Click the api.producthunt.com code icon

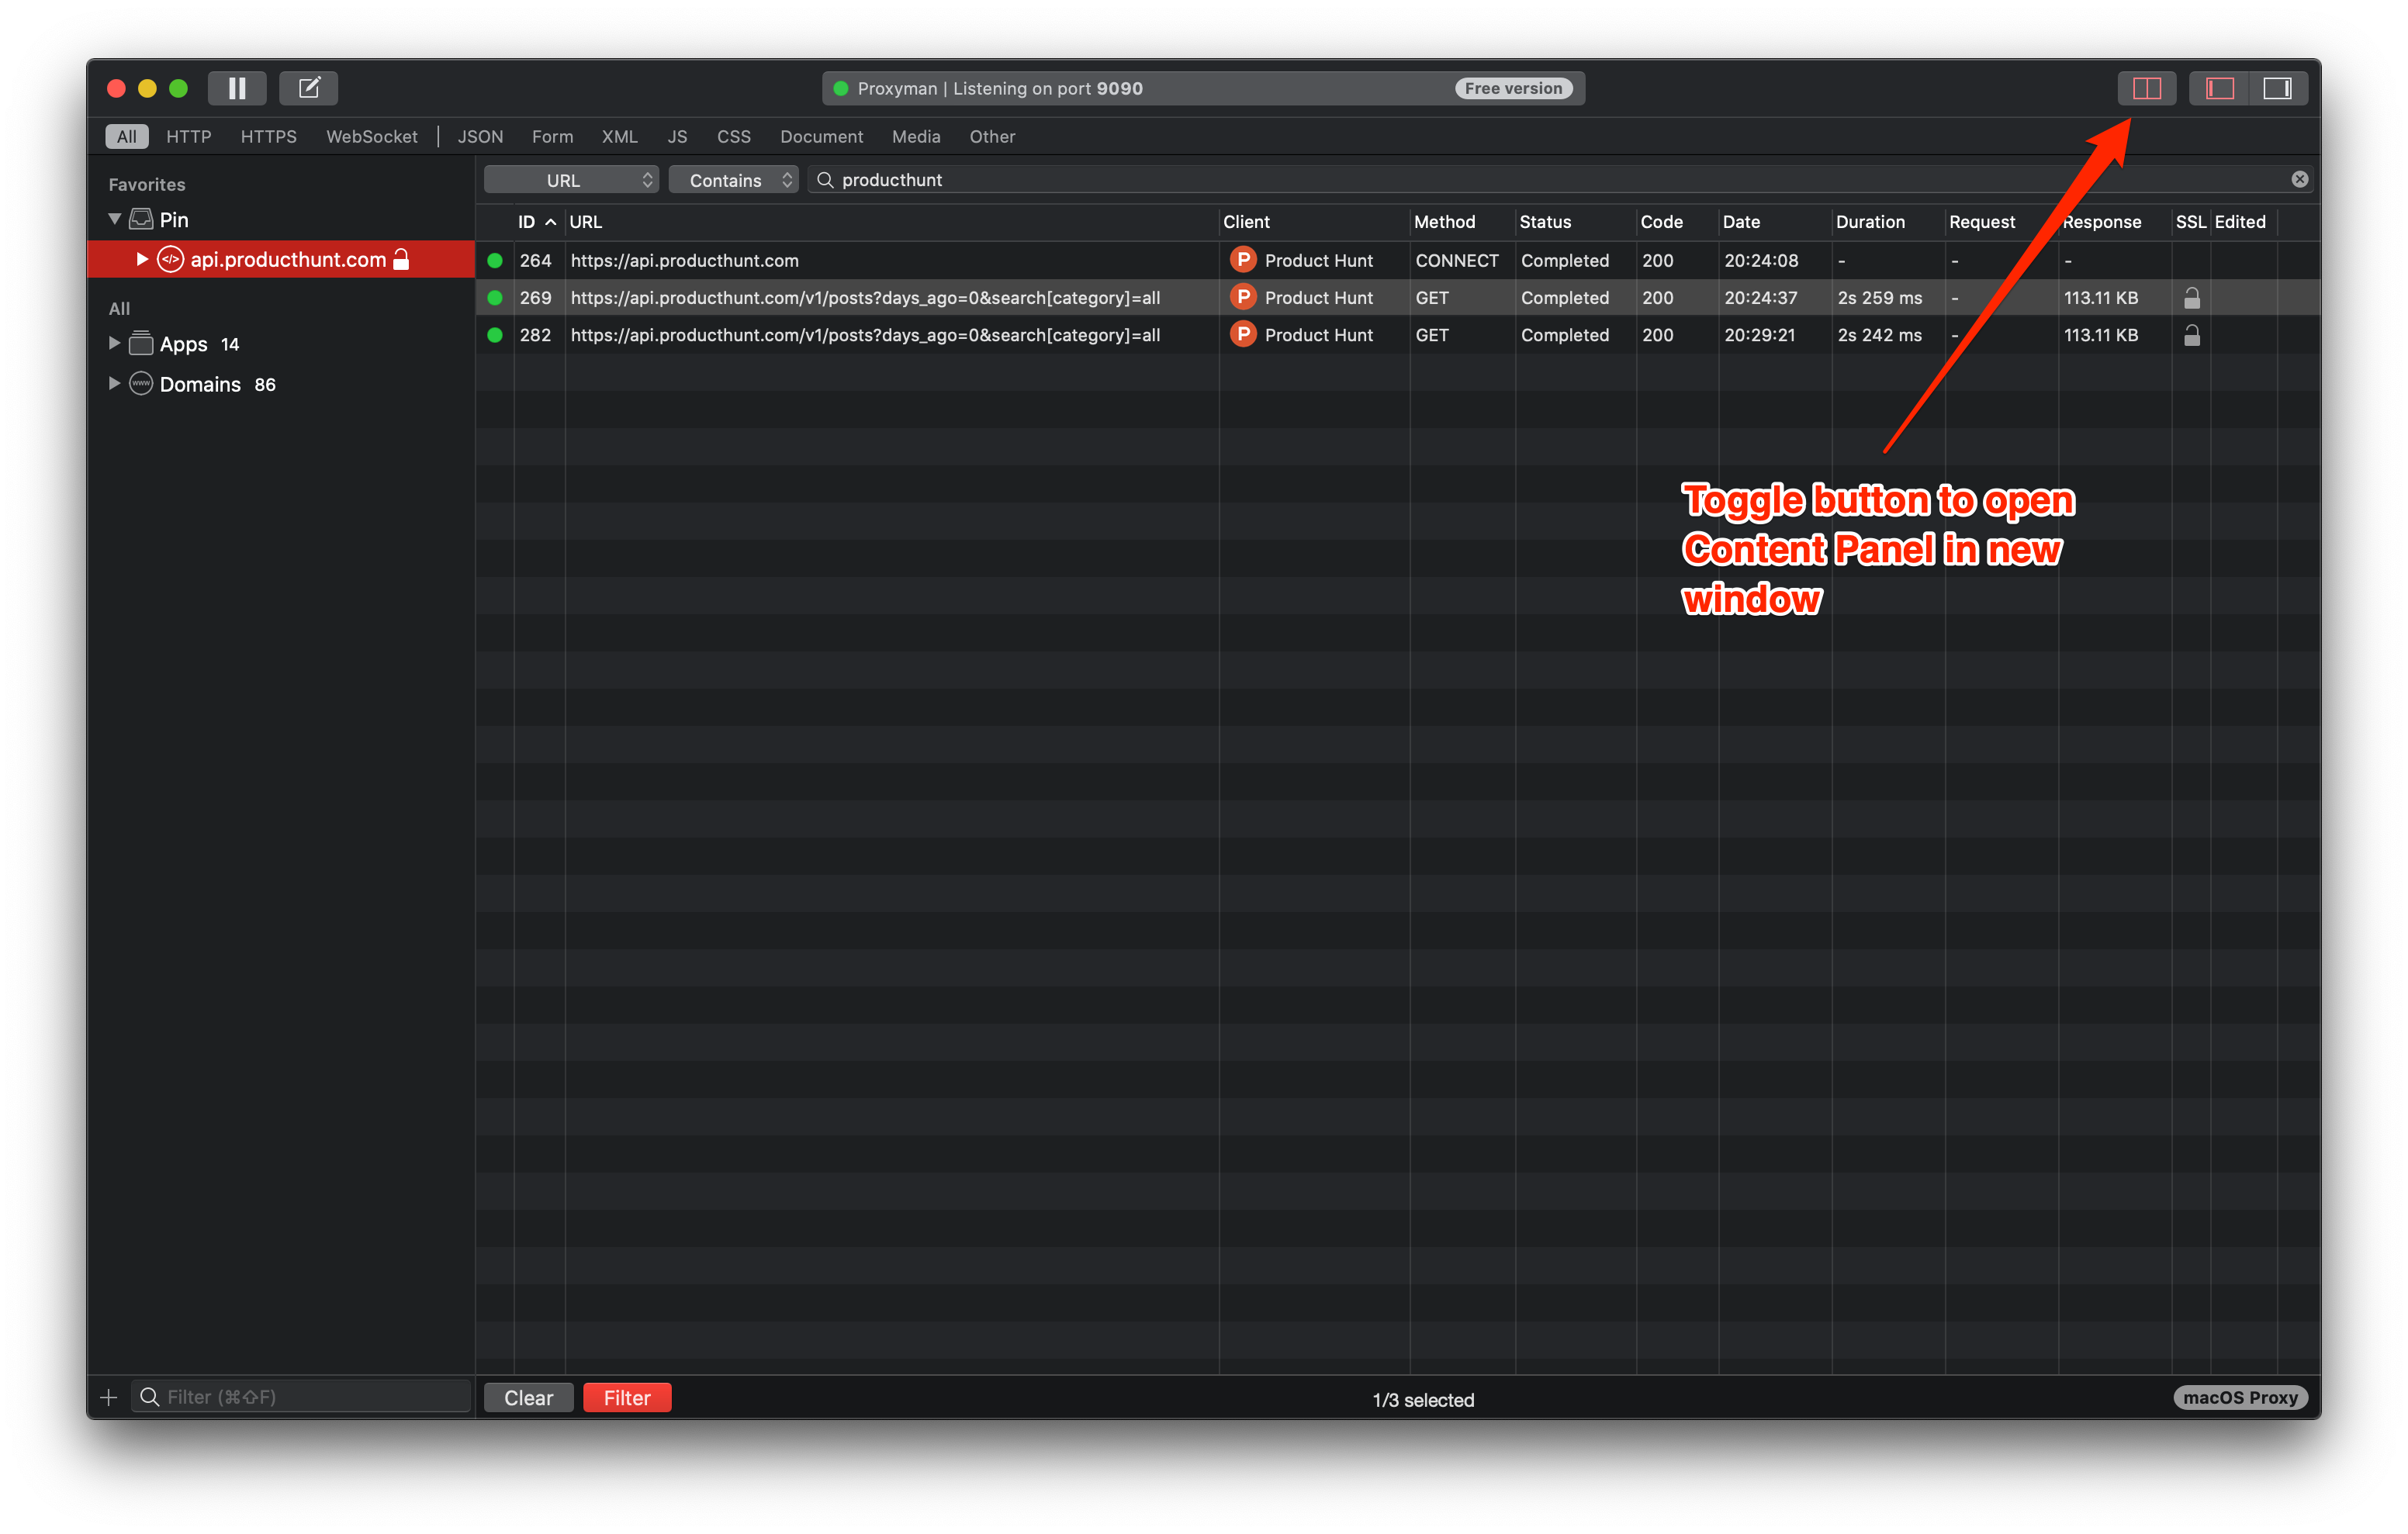coord(171,259)
